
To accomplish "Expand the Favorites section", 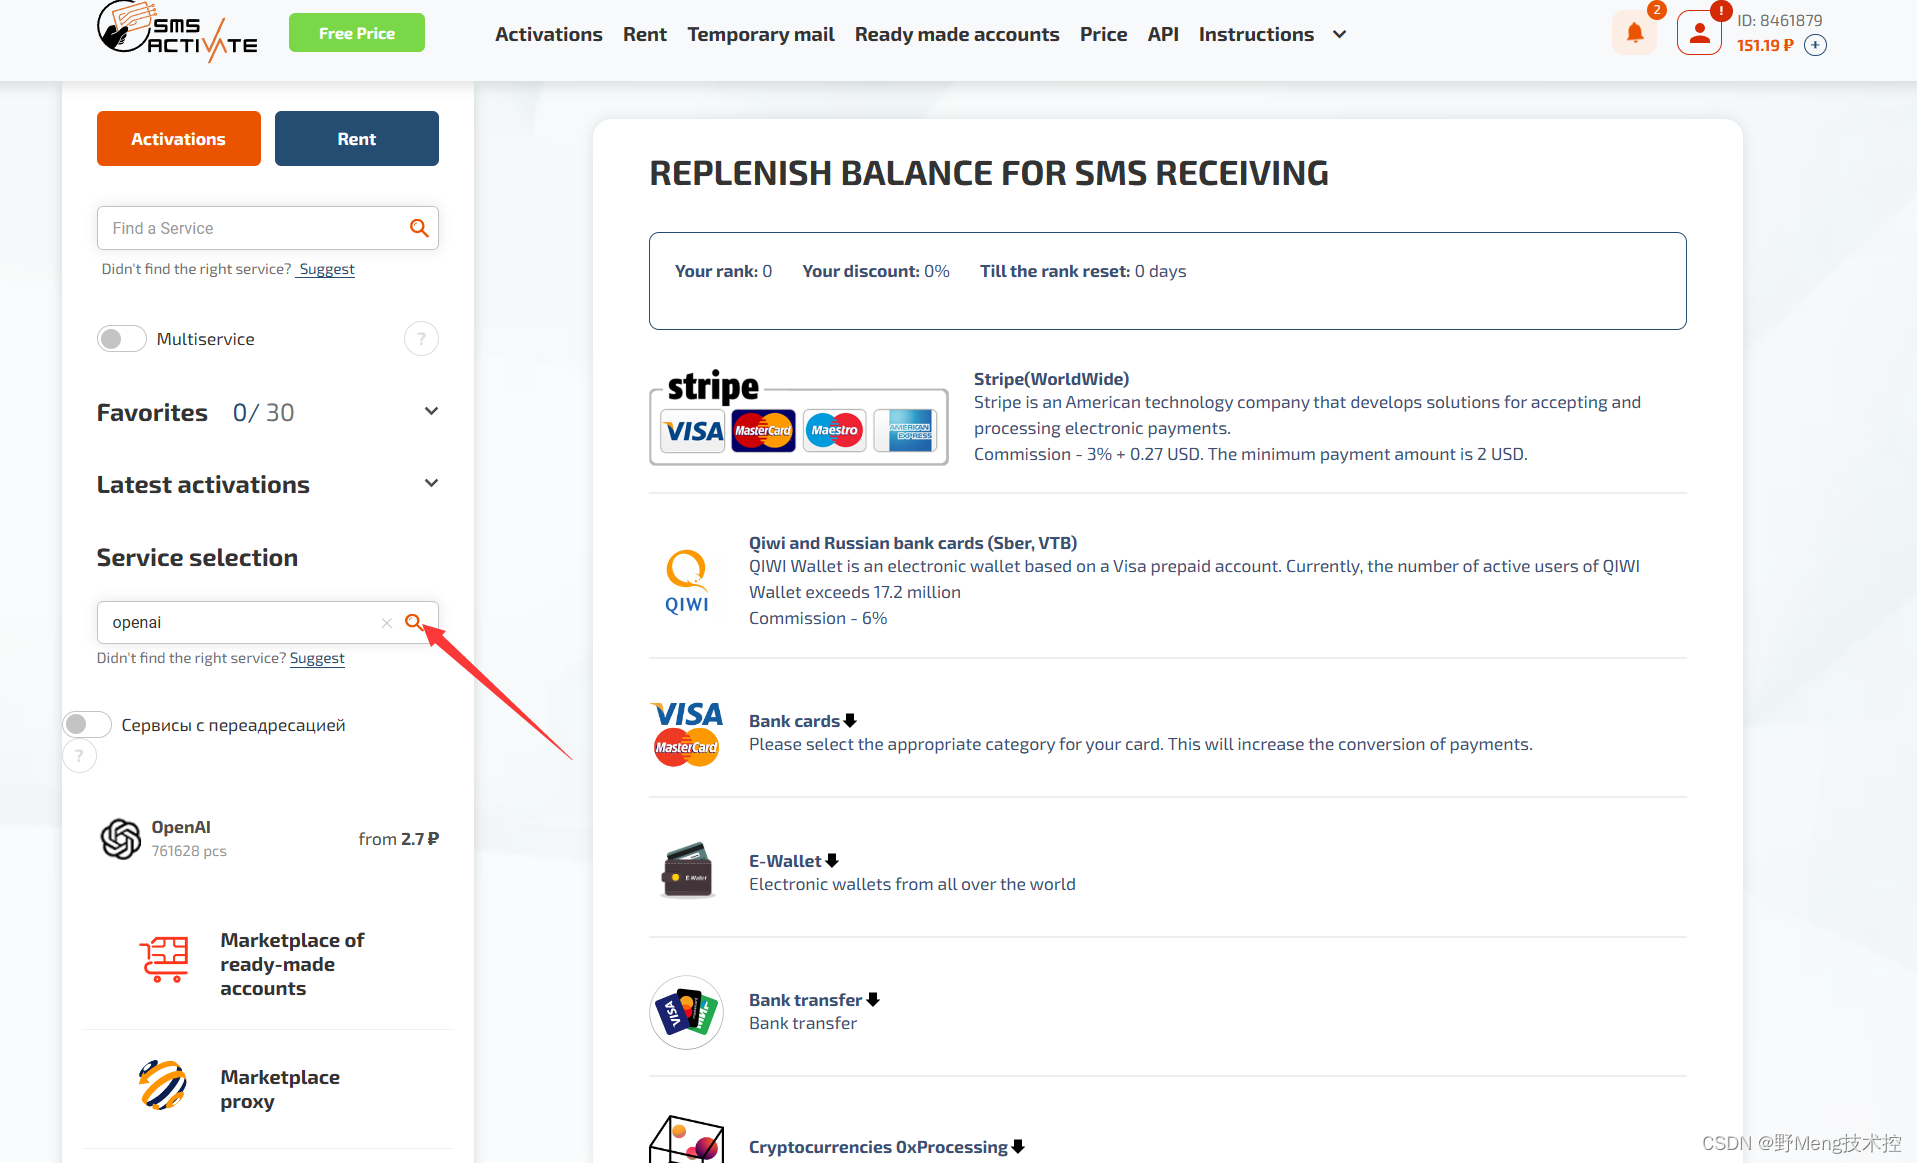I will click(x=431, y=411).
